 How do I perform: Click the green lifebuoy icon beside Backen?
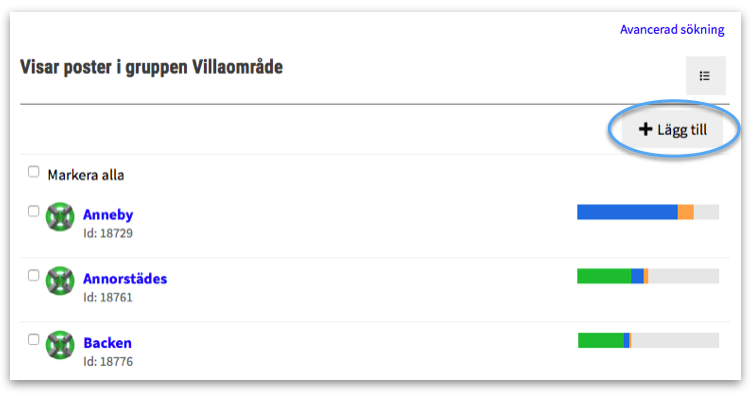point(60,345)
